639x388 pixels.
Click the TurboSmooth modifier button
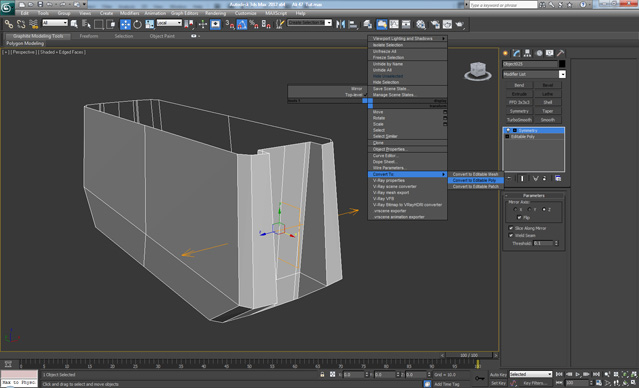tap(519, 120)
